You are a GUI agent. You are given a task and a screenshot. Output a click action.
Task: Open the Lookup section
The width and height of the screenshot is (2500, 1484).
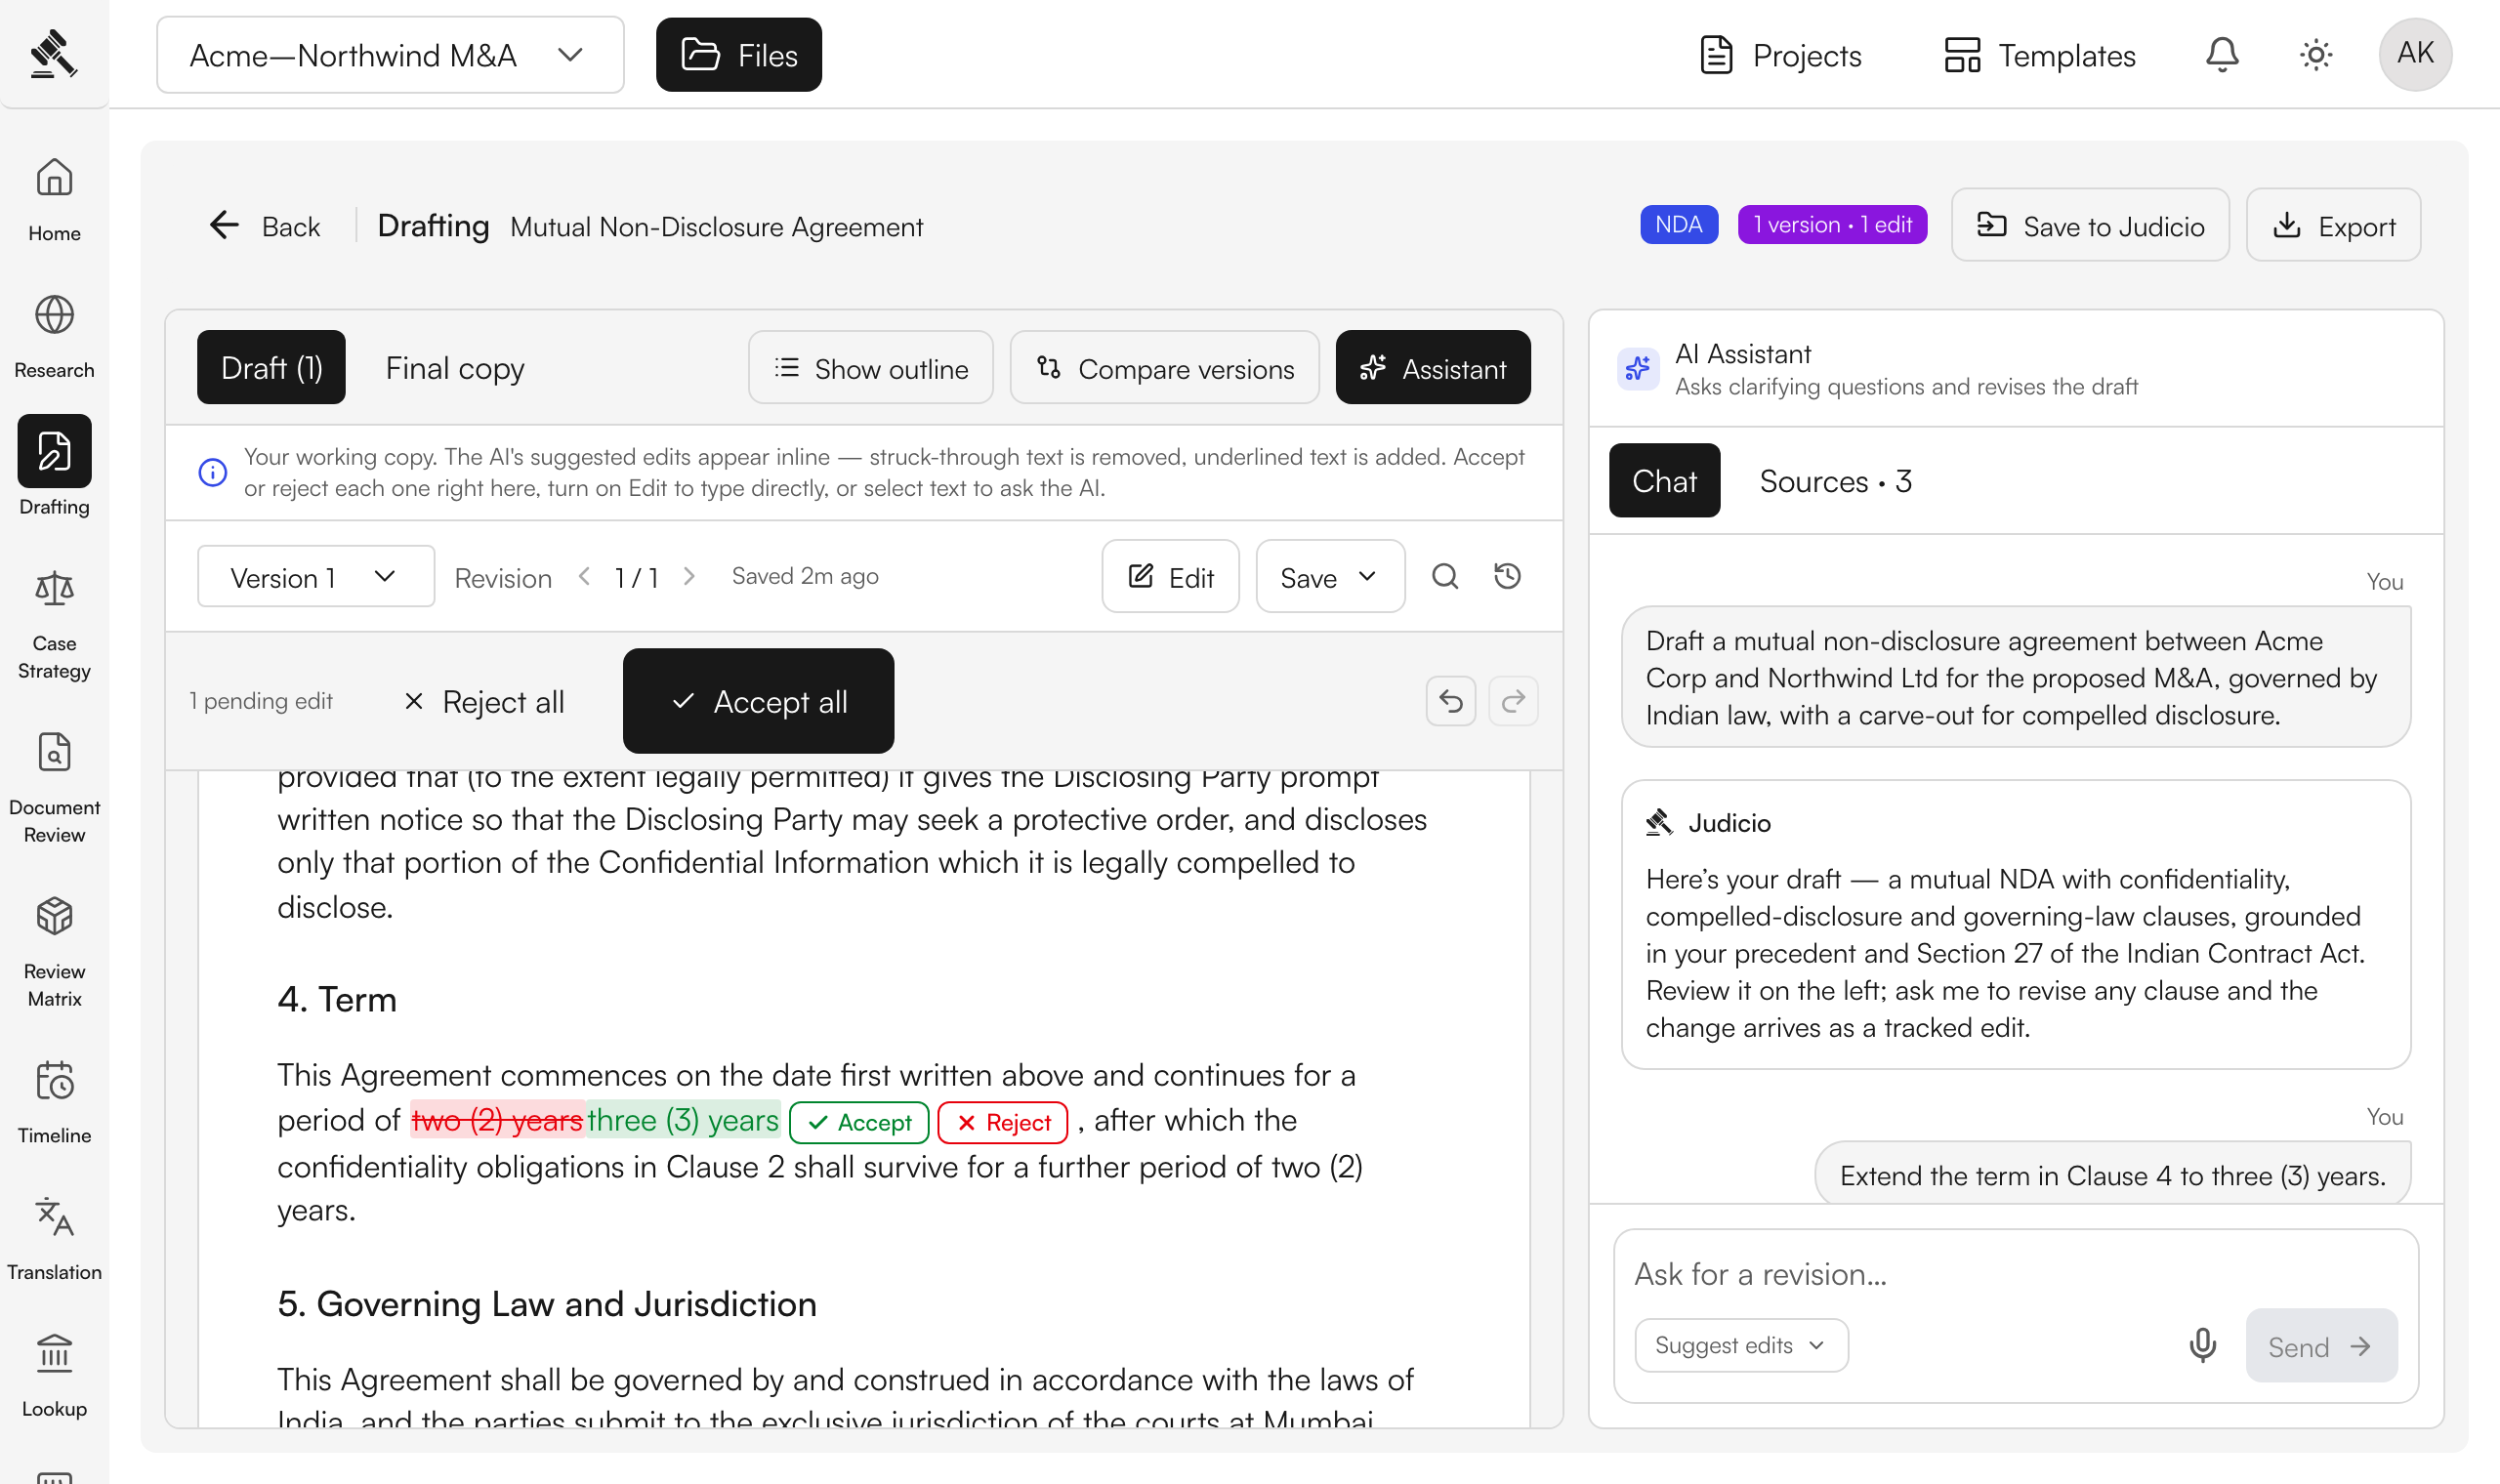[54, 1377]
